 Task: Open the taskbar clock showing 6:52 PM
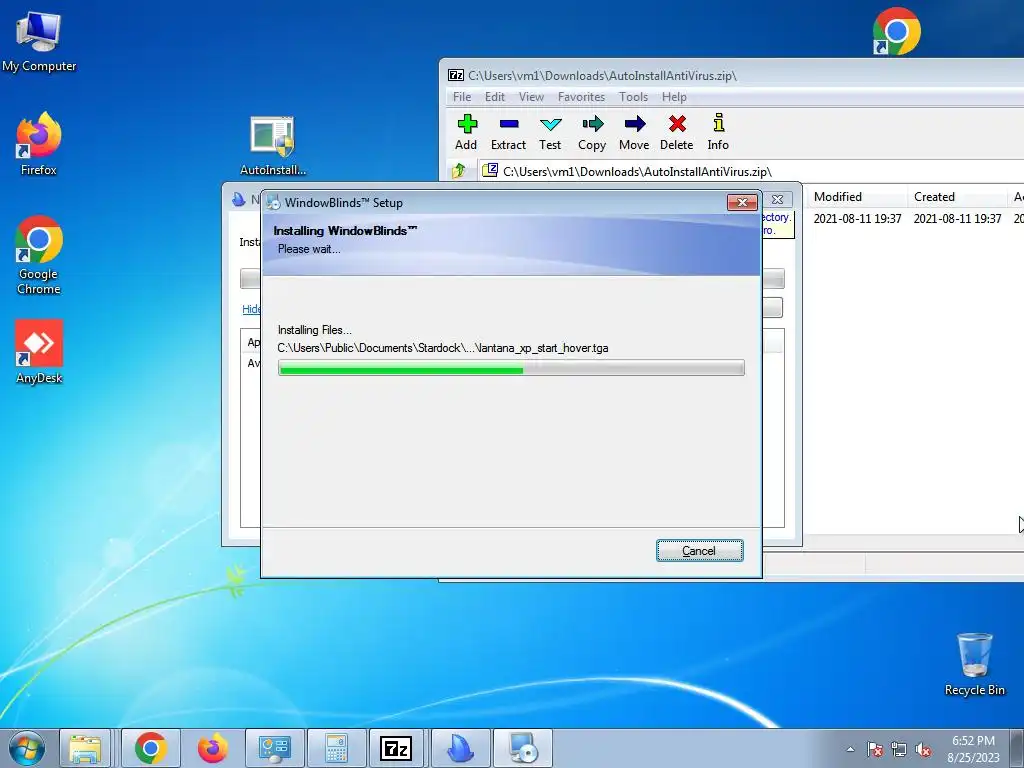click(x=973, y=749)
